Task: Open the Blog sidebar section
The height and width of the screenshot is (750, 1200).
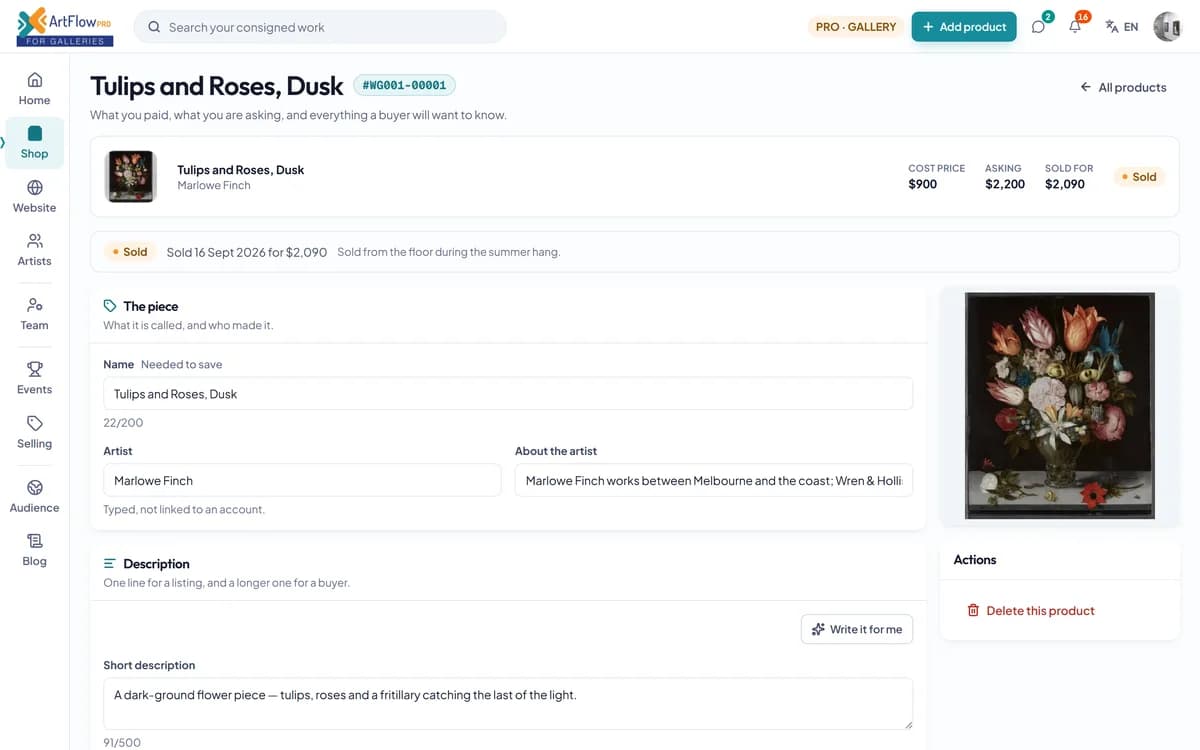Action: (x=34, y=550)
